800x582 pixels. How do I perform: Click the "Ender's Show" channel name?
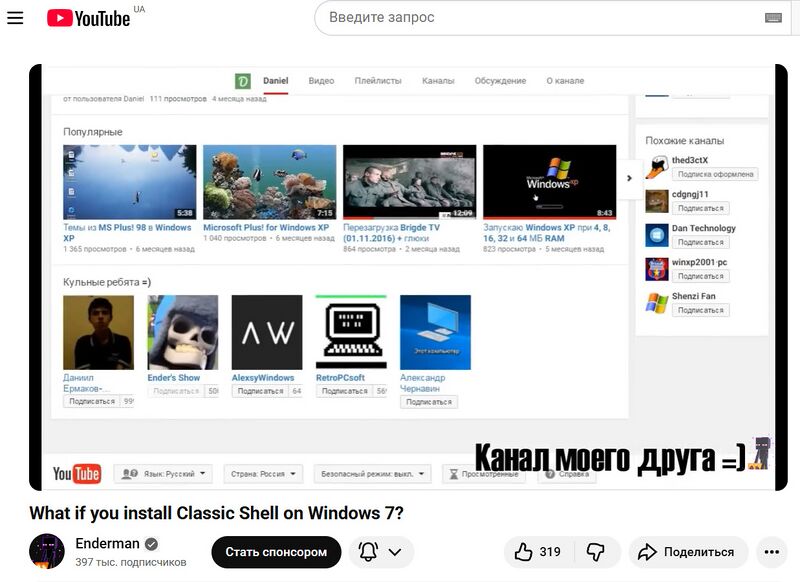pyautogui.click(x=173, y=377)
